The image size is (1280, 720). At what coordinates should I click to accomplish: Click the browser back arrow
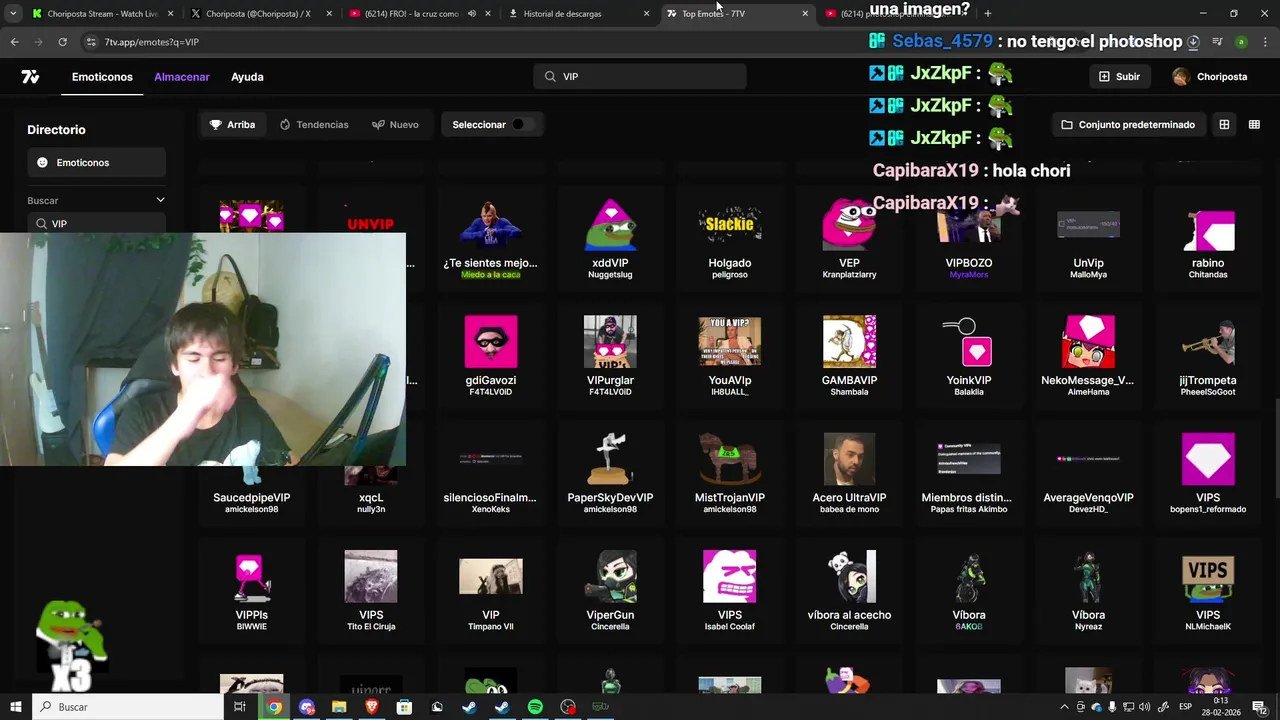(14, 42)
